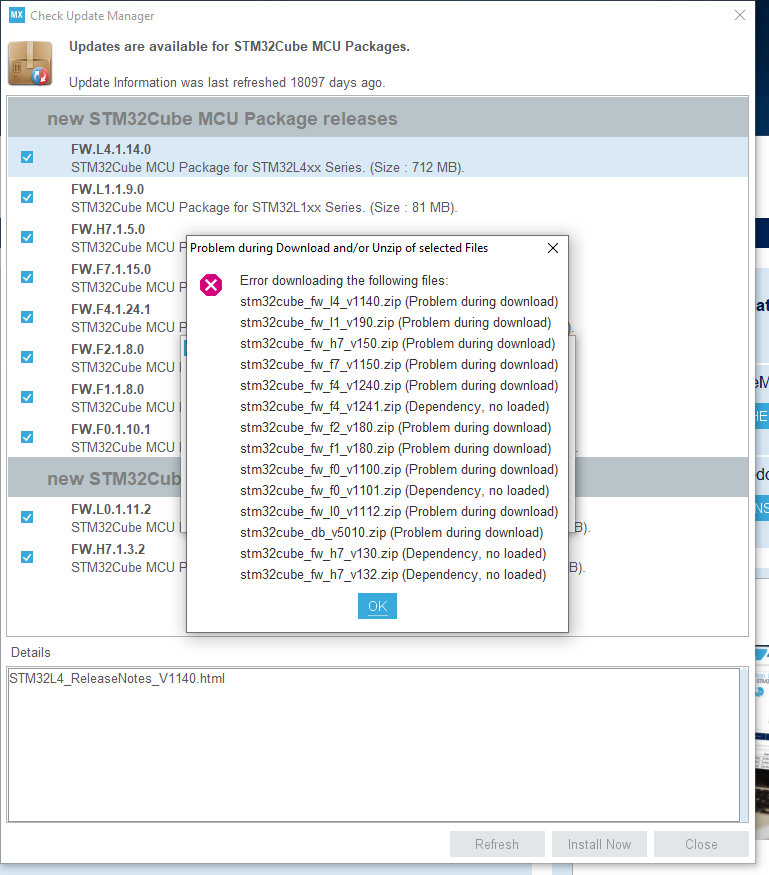Click the stm32cube_fw_f0_v1101.zip dependency line
The height and width of the screenshot is (875, 769).
point(395,491)
